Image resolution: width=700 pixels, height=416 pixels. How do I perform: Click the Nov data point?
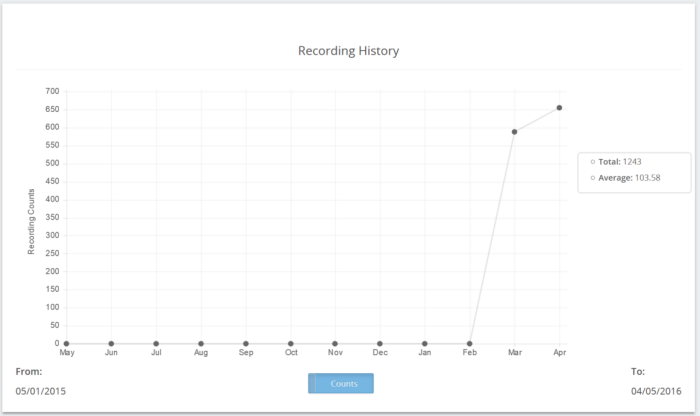pos(335,344)
